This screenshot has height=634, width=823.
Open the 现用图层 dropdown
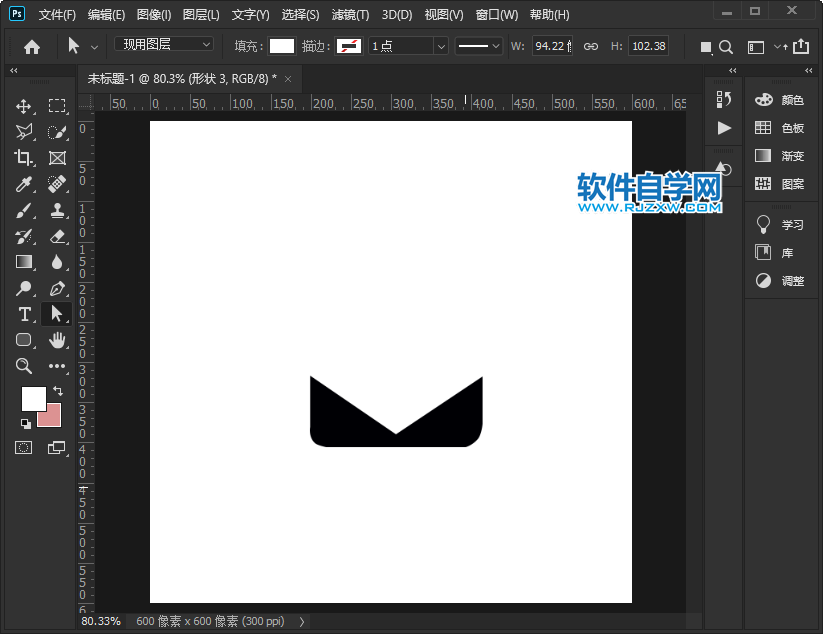(165, 45)
